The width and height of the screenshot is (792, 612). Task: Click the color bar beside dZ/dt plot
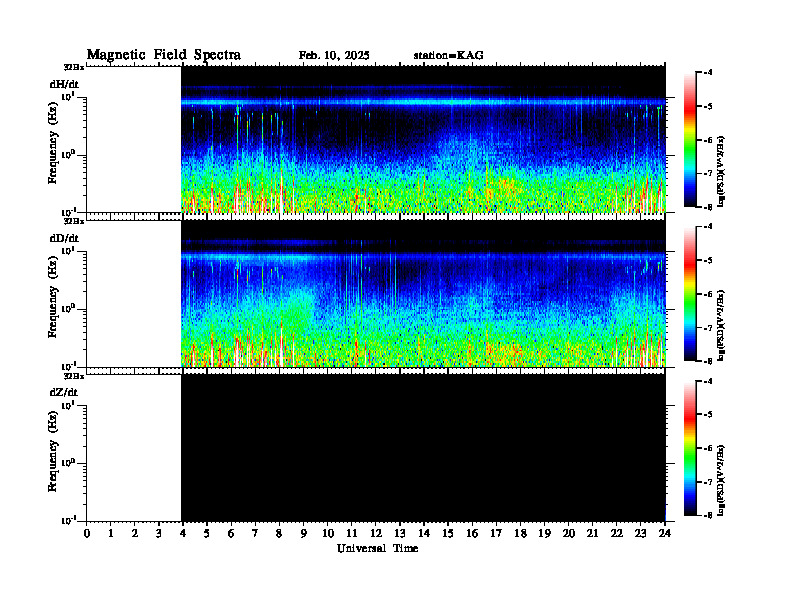690,449
